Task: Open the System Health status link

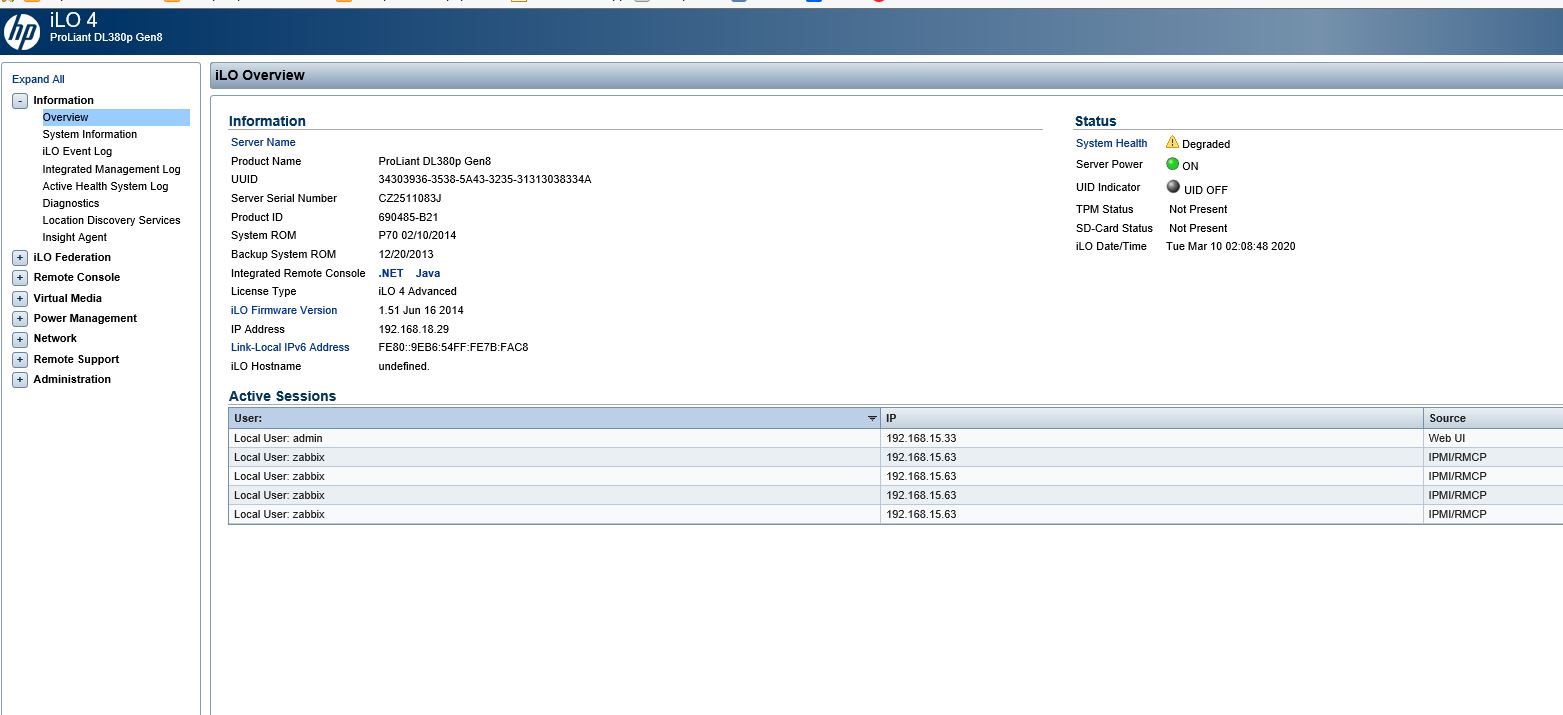Action: point(1111,143)
